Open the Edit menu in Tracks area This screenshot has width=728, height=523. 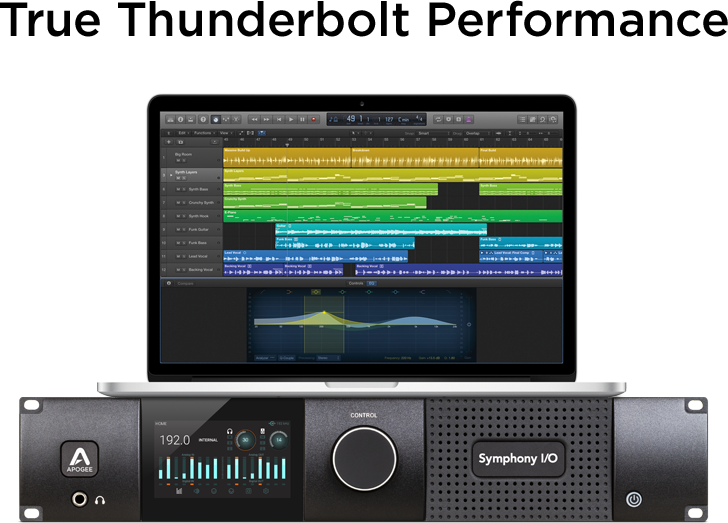point(184,133)
